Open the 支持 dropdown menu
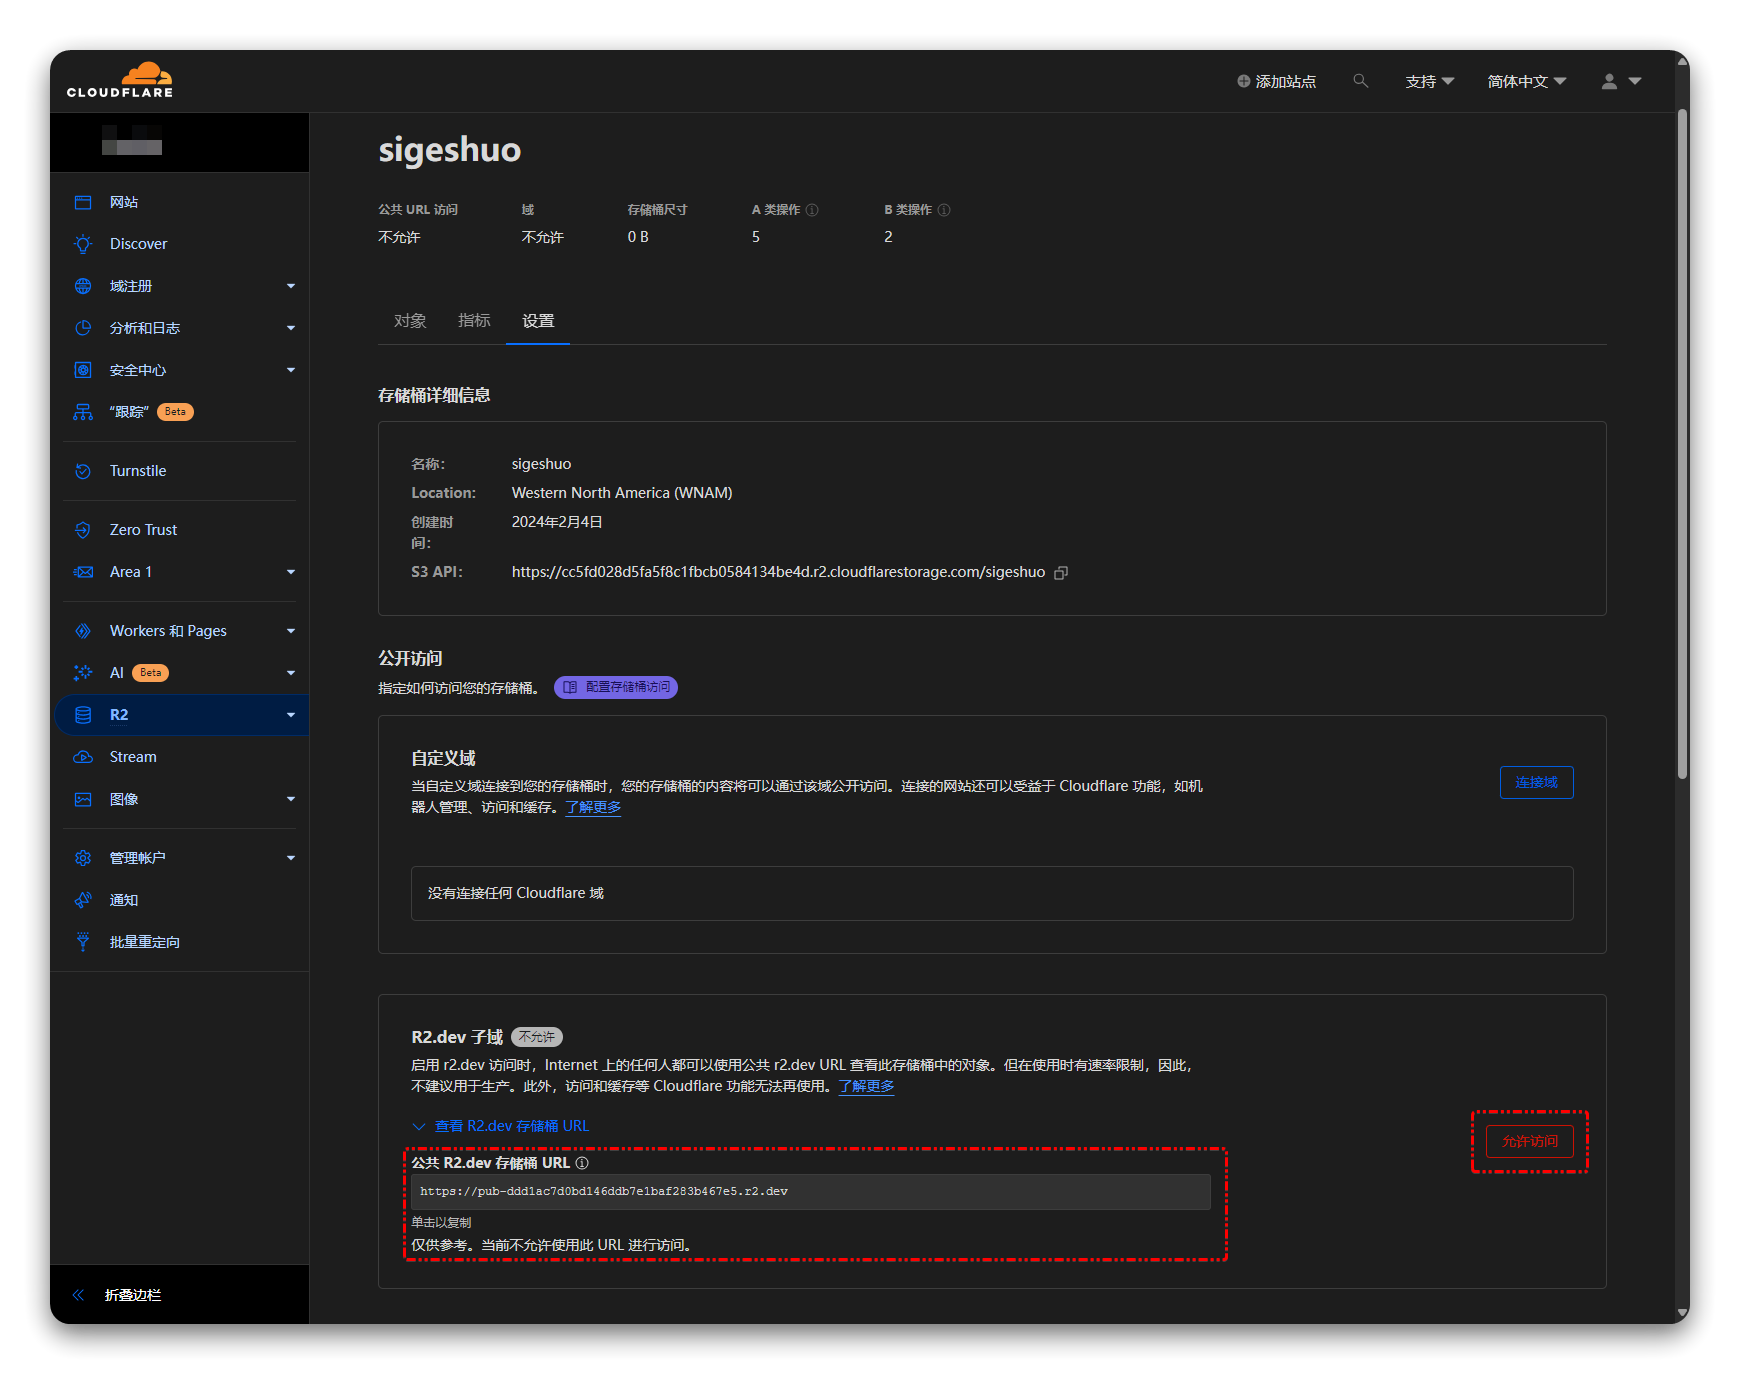This screenshot has width=1740, height=1374. [1429, 81]
